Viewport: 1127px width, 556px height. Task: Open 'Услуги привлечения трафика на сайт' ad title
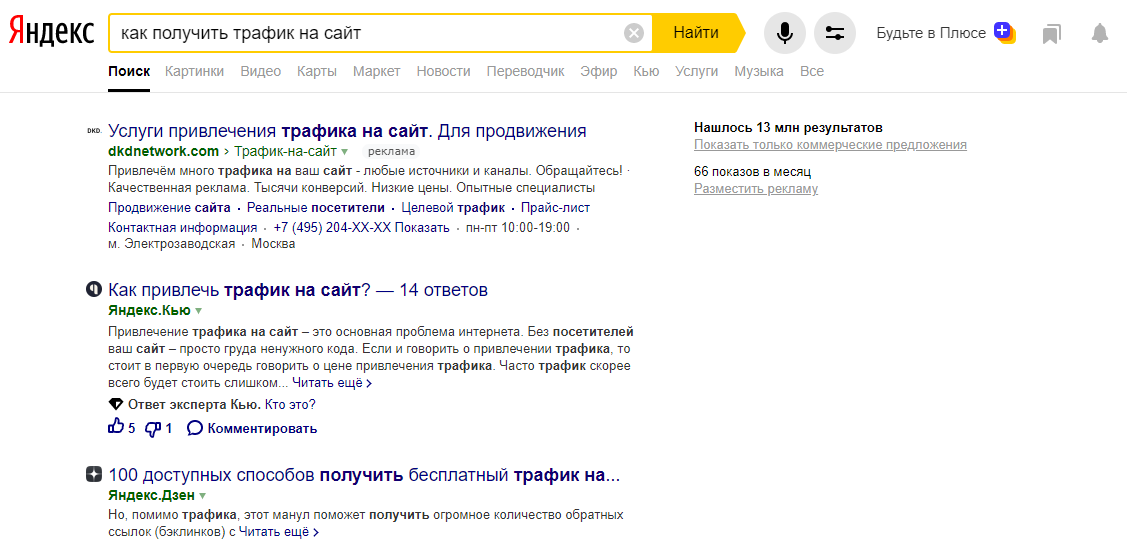pyautogui.click(x=347, y=131)
